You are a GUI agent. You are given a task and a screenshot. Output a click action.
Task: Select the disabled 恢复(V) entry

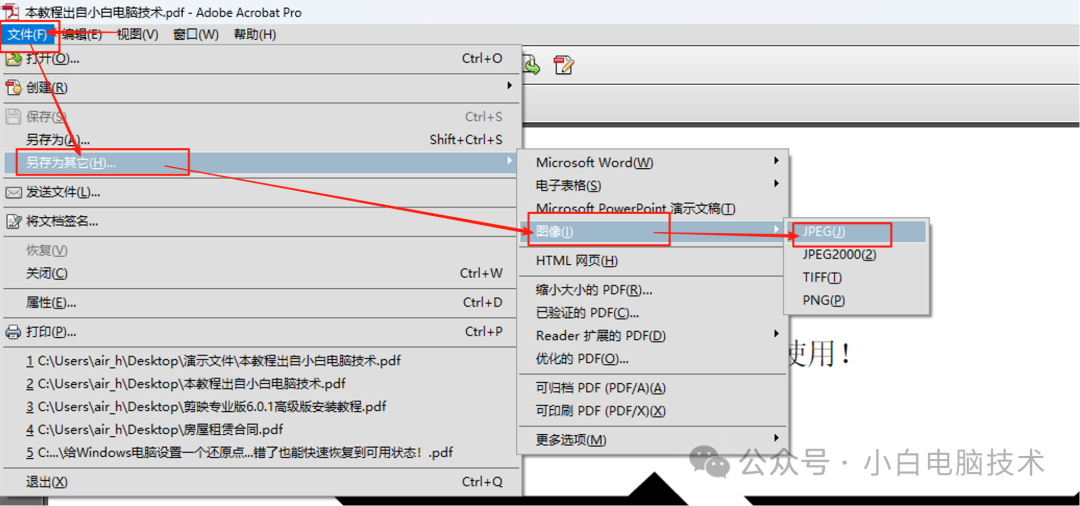[262, 250]
